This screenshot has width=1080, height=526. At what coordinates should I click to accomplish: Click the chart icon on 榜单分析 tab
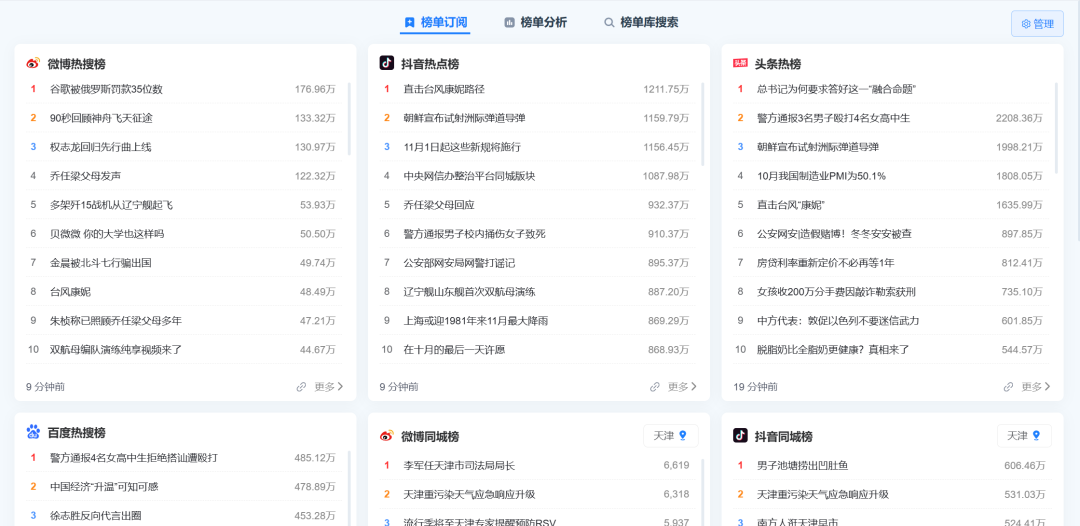pyautogui.click(x=510, y=23)
